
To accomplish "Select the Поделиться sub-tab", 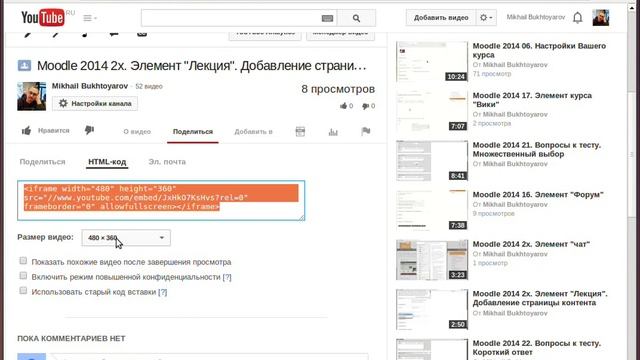I will 42,162.
